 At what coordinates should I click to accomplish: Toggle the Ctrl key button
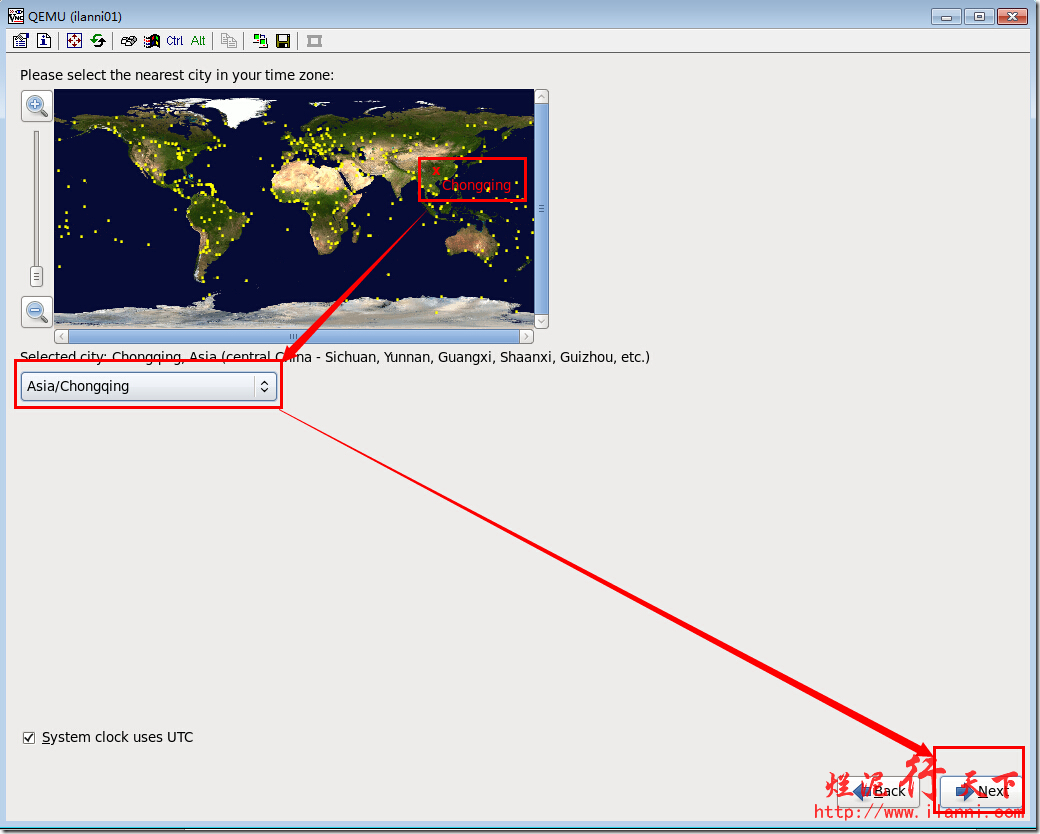(x=174, y=41)
